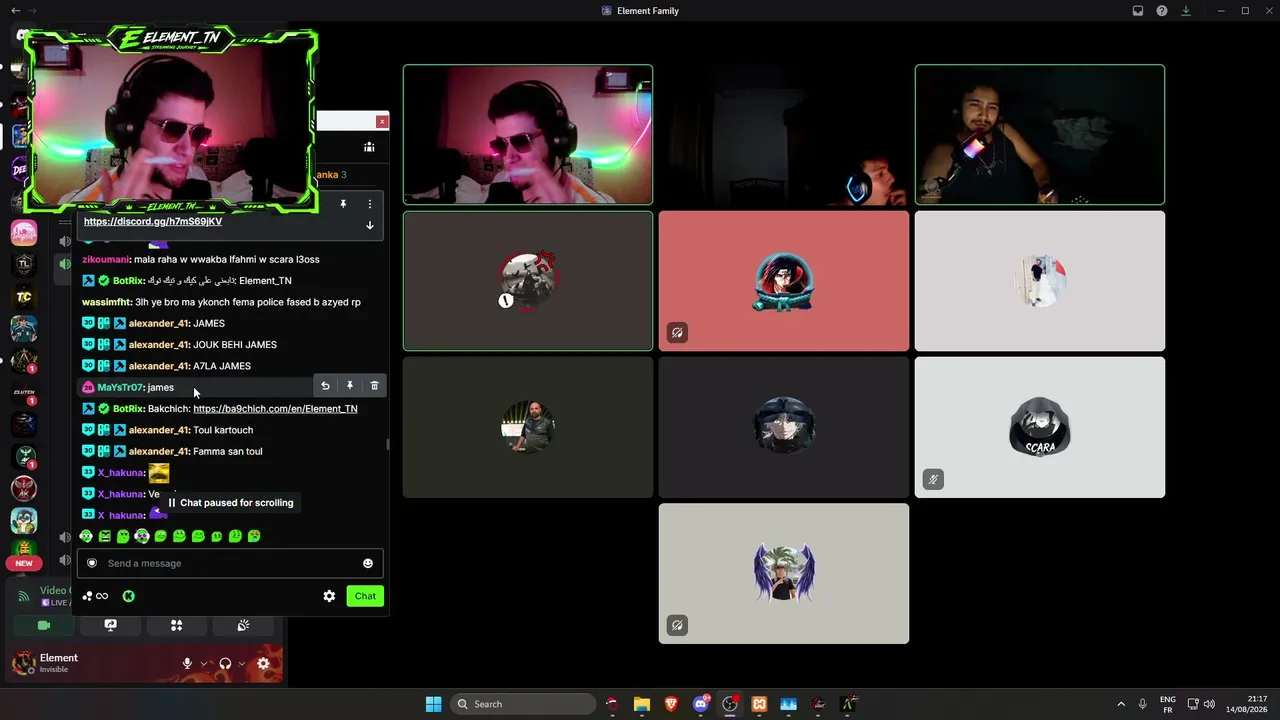This screenshot has width=1280, height=720.
Task: Open Brave browser from taskbar
Action: 671,704
